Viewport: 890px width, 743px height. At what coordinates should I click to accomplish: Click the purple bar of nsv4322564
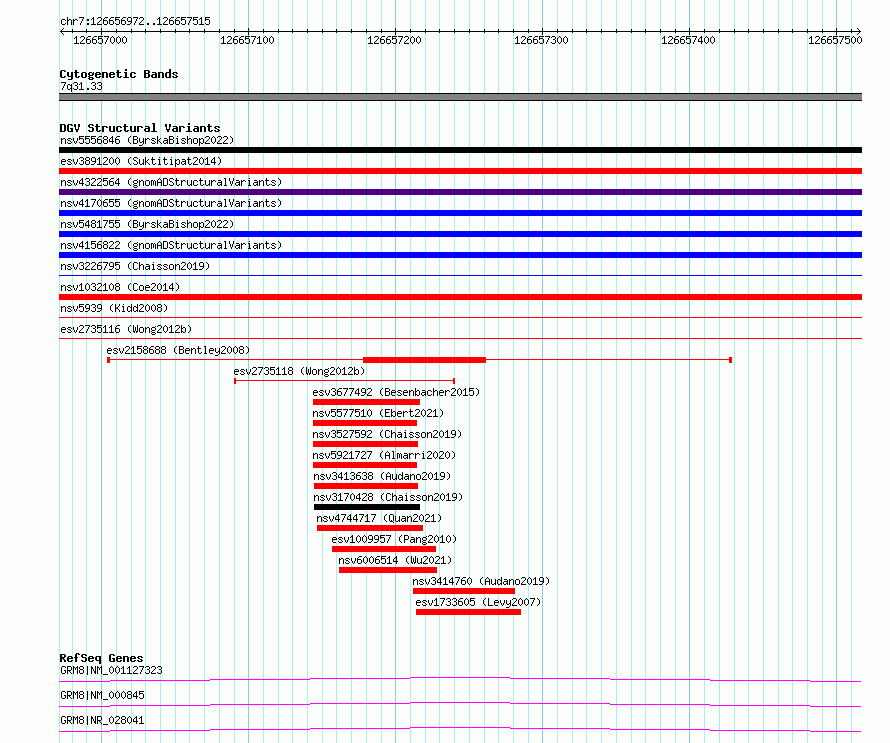pyautogui.click(x=460, y=192)
